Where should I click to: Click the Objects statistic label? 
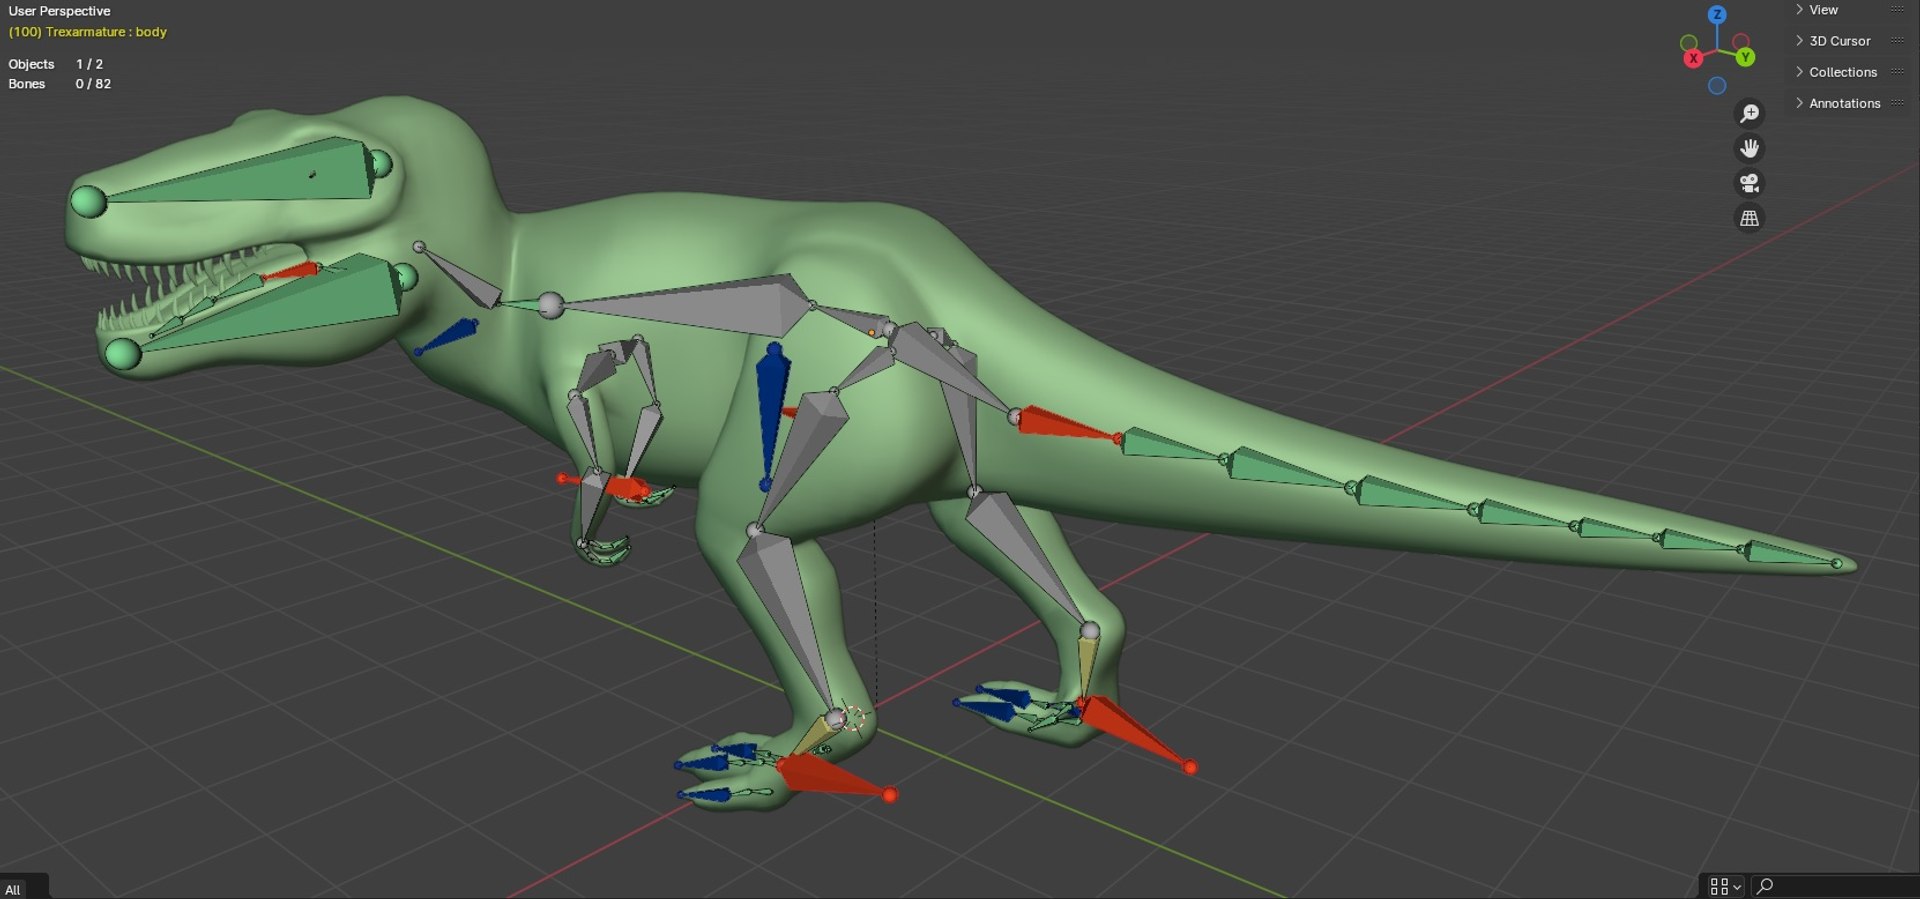click(x=31, y=64)
